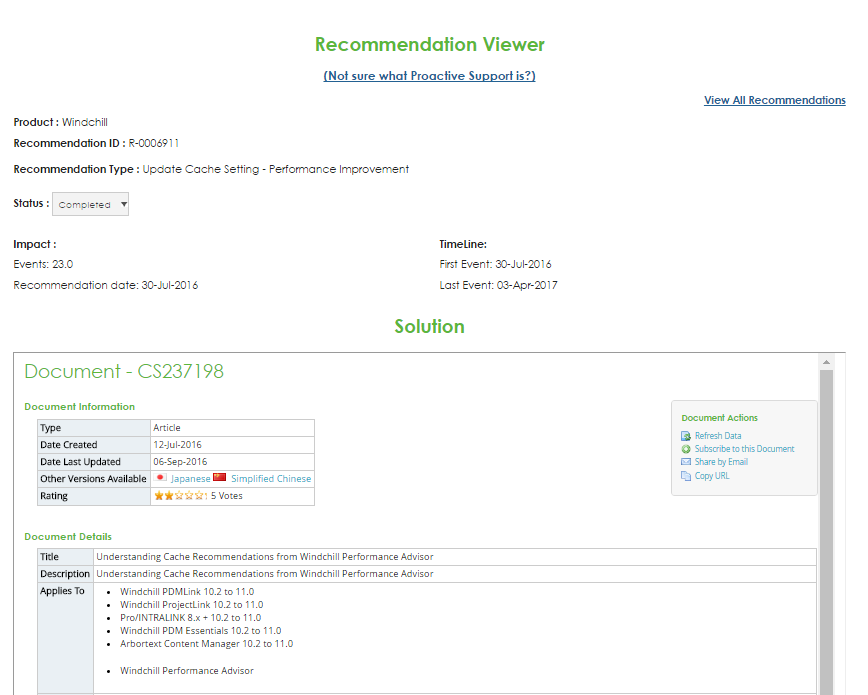Click the Date Created value 12-Jul-2016
Viewport: 868px width, 695px height.
[177, 445]
